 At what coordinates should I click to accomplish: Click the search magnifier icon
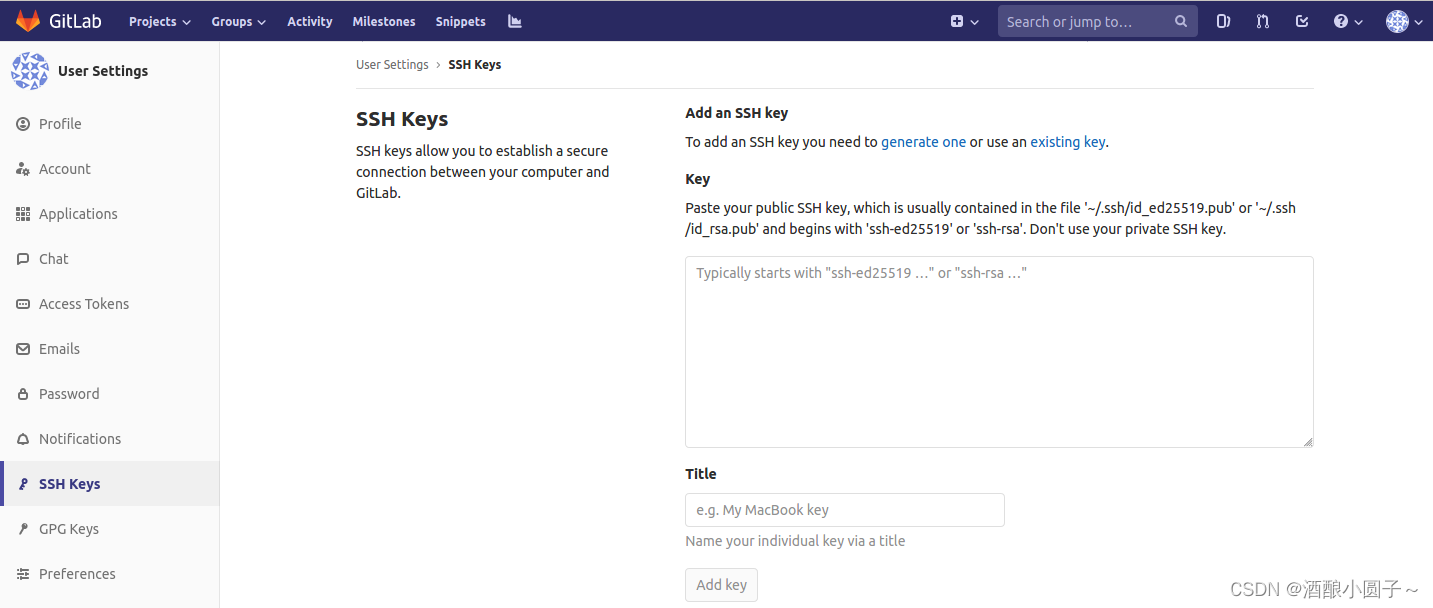tap(1181, 21)
